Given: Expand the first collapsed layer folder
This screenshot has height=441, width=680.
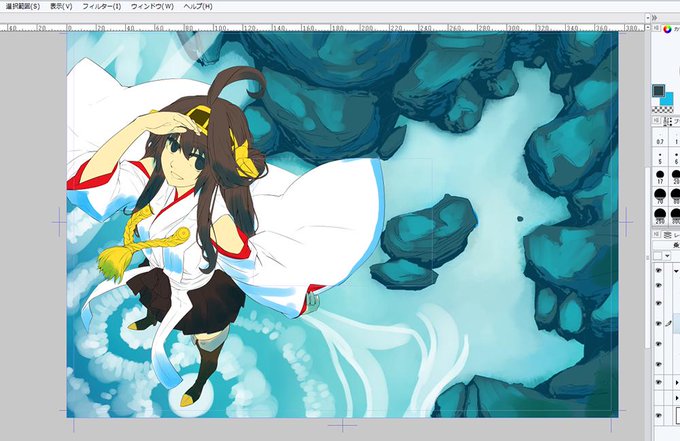Looking at the screenshot, I should [x=677, y=382].
